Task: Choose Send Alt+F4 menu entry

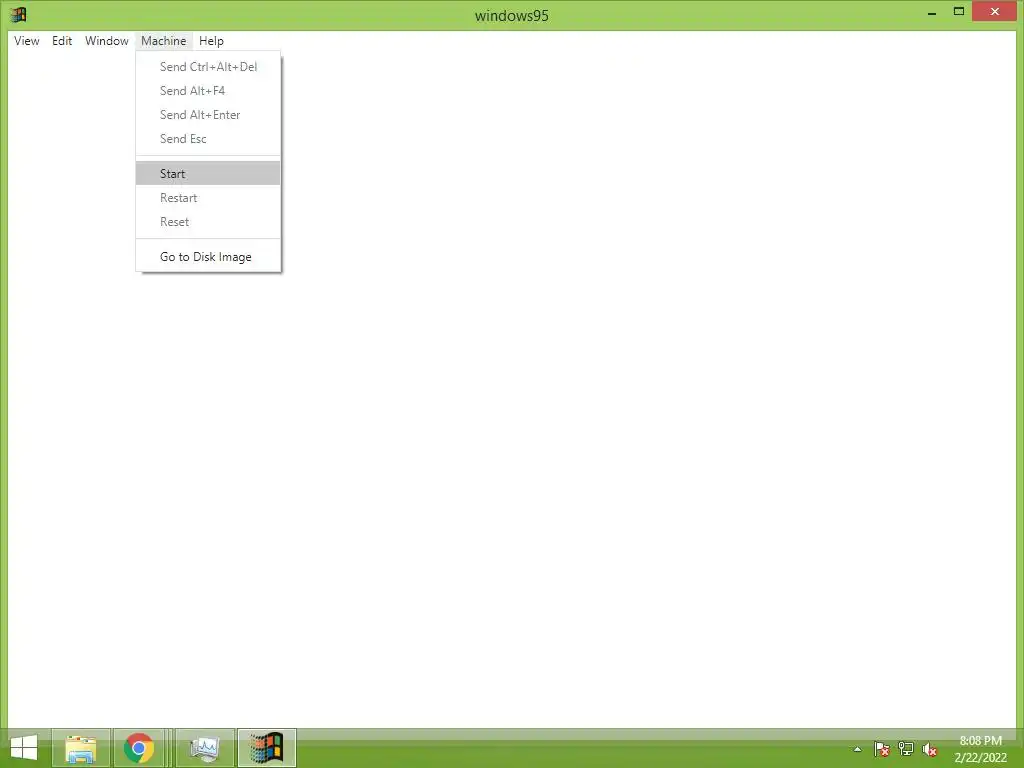Action: point(208,91)
